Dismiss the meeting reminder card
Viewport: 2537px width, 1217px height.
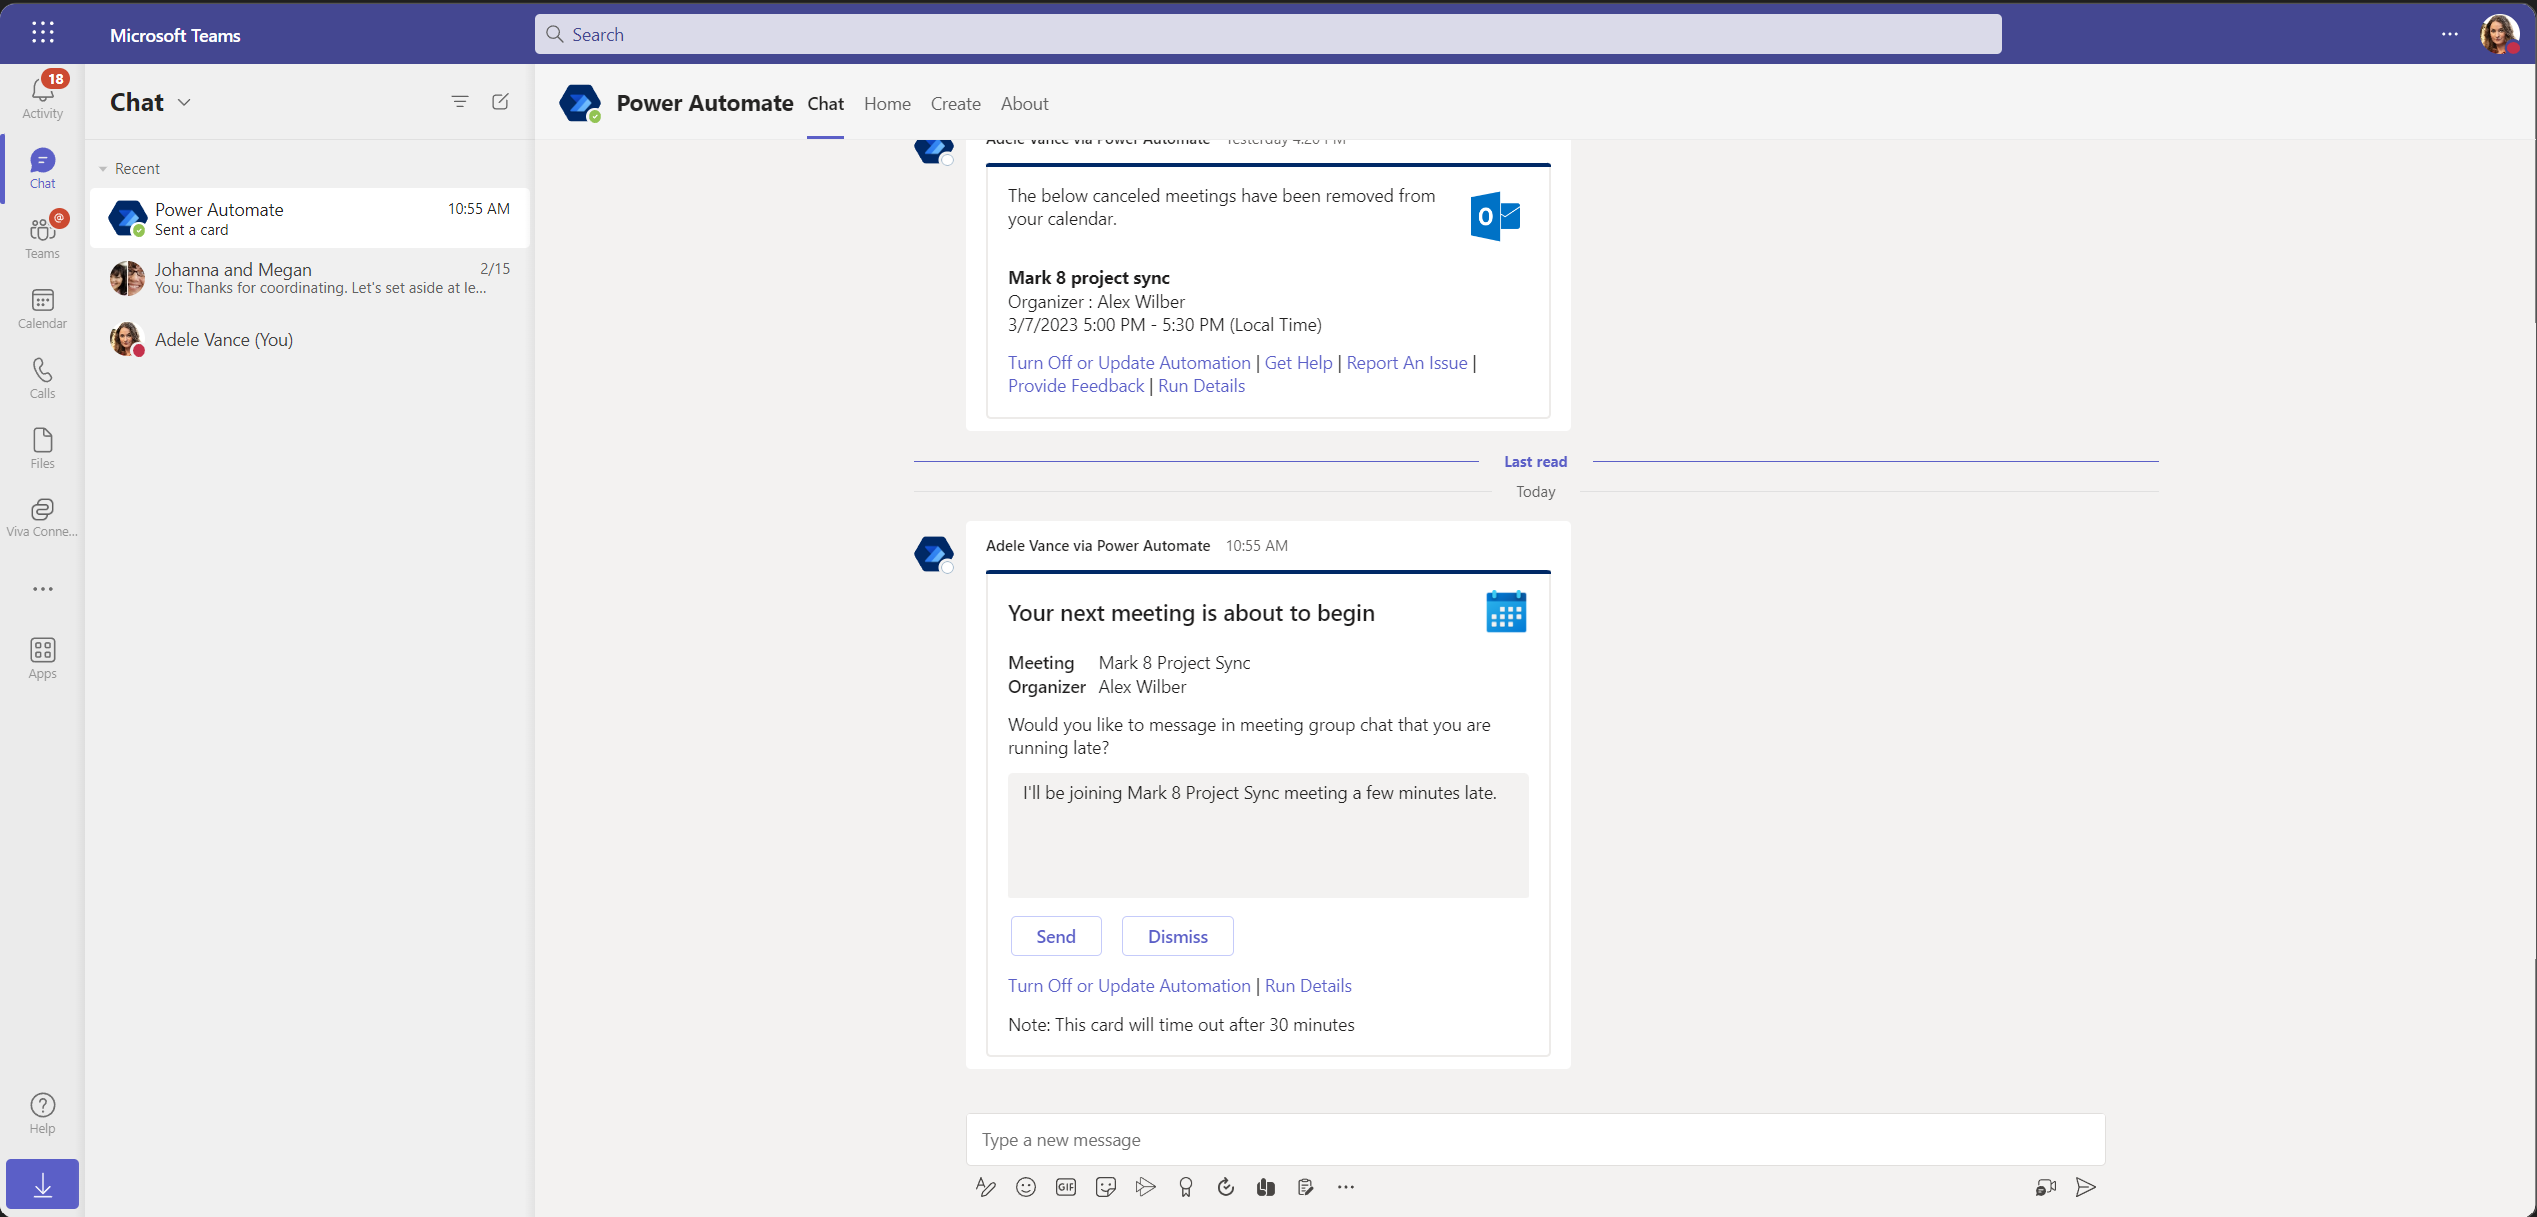pos(1177,936)
